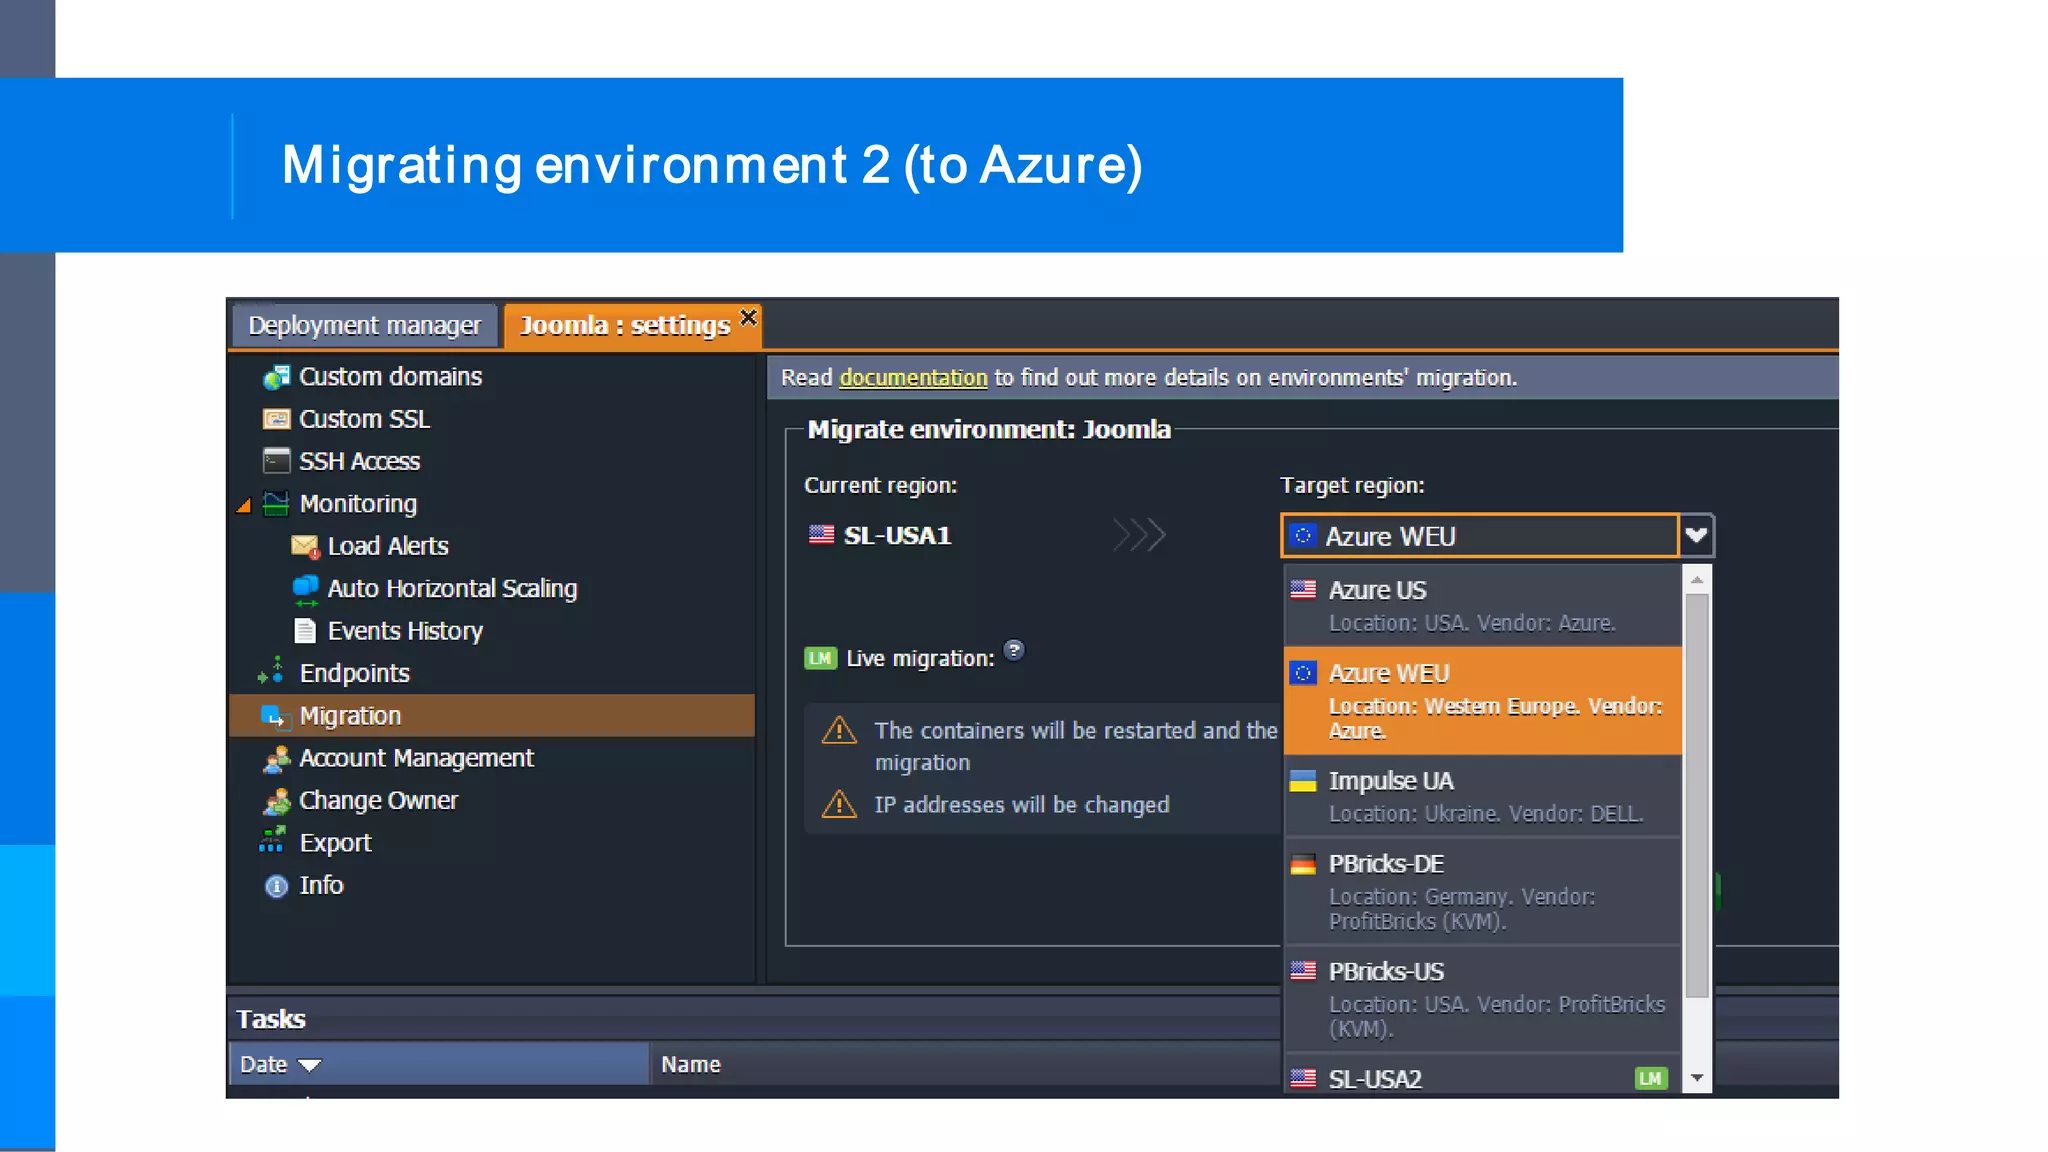Viewport: 2048px width, 1152px height.
Task: Click the Load Alerts envelope icon
Action: click(x=305, y=546)
